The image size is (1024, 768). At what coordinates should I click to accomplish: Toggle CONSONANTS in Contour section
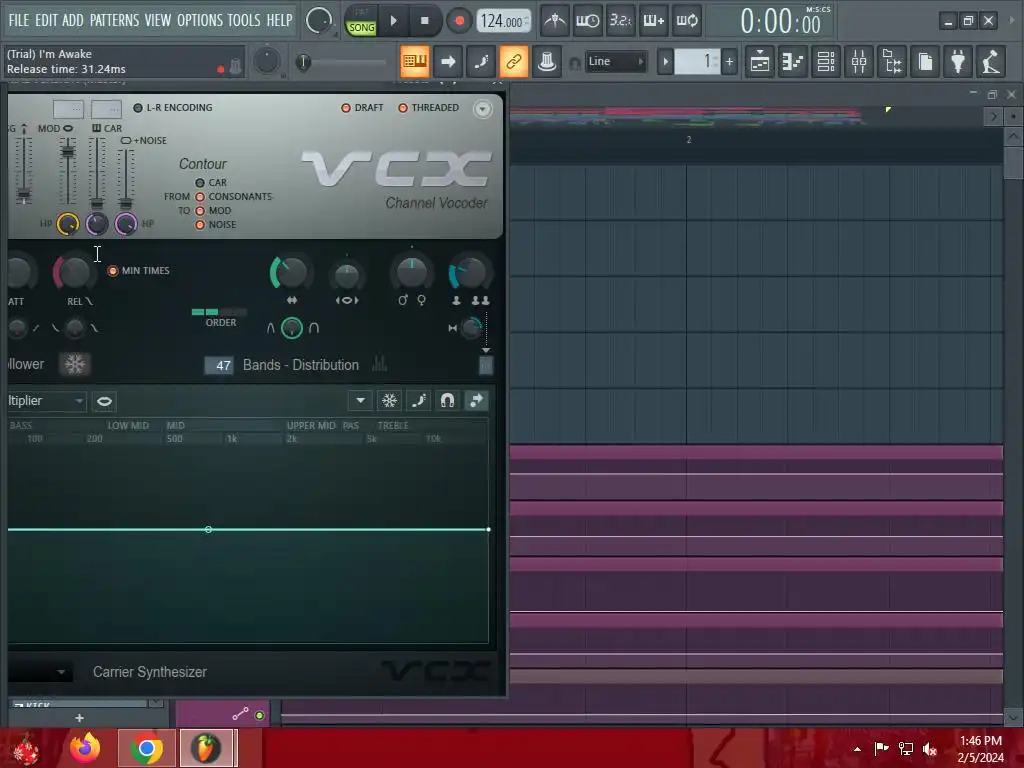234,197
